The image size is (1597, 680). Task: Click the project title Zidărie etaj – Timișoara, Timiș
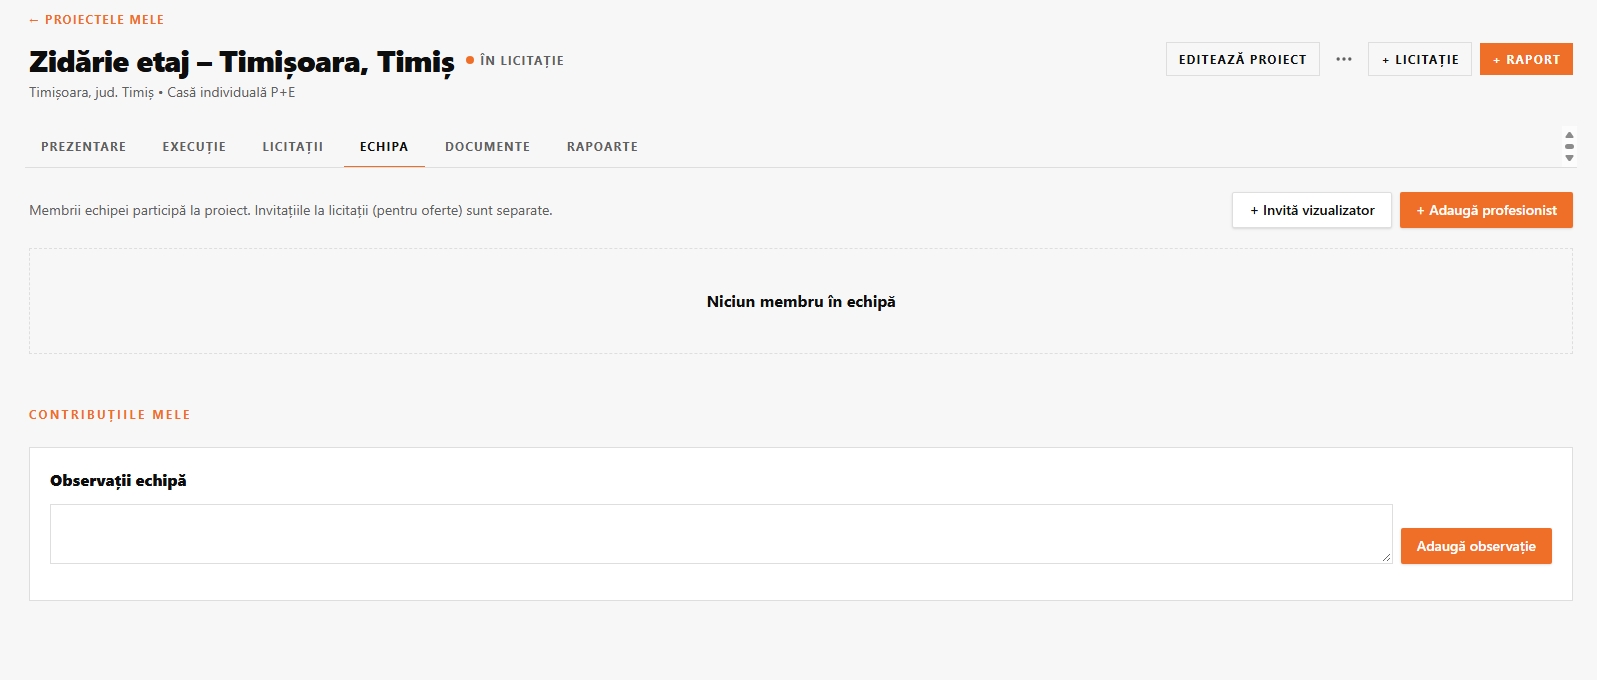(x=242, y=62)
